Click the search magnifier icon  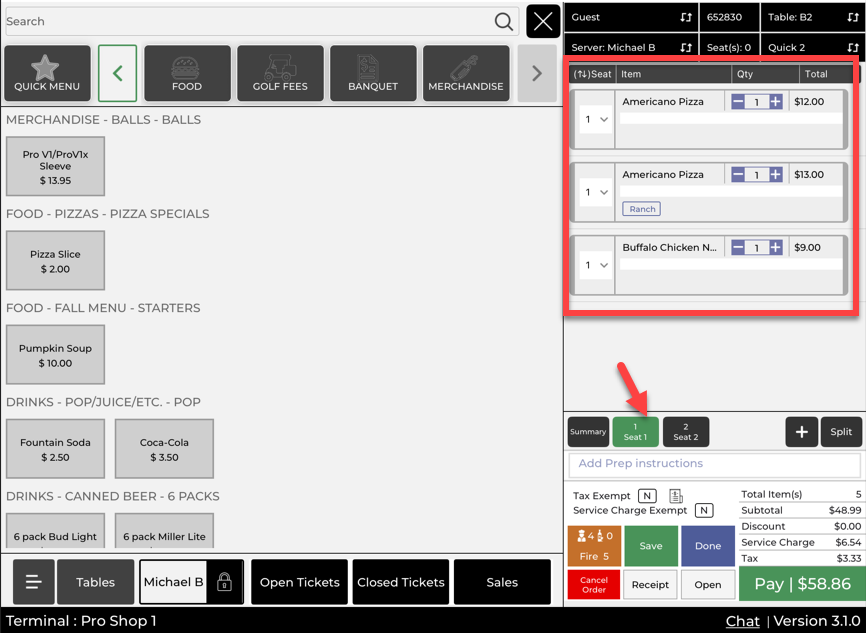tap(504, 21)
